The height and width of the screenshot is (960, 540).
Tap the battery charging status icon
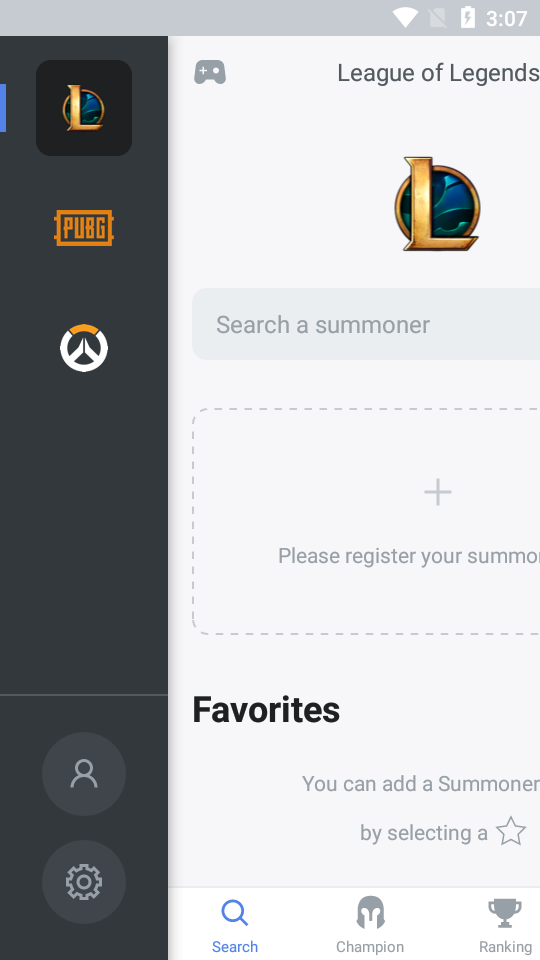[x=468, y=18]
